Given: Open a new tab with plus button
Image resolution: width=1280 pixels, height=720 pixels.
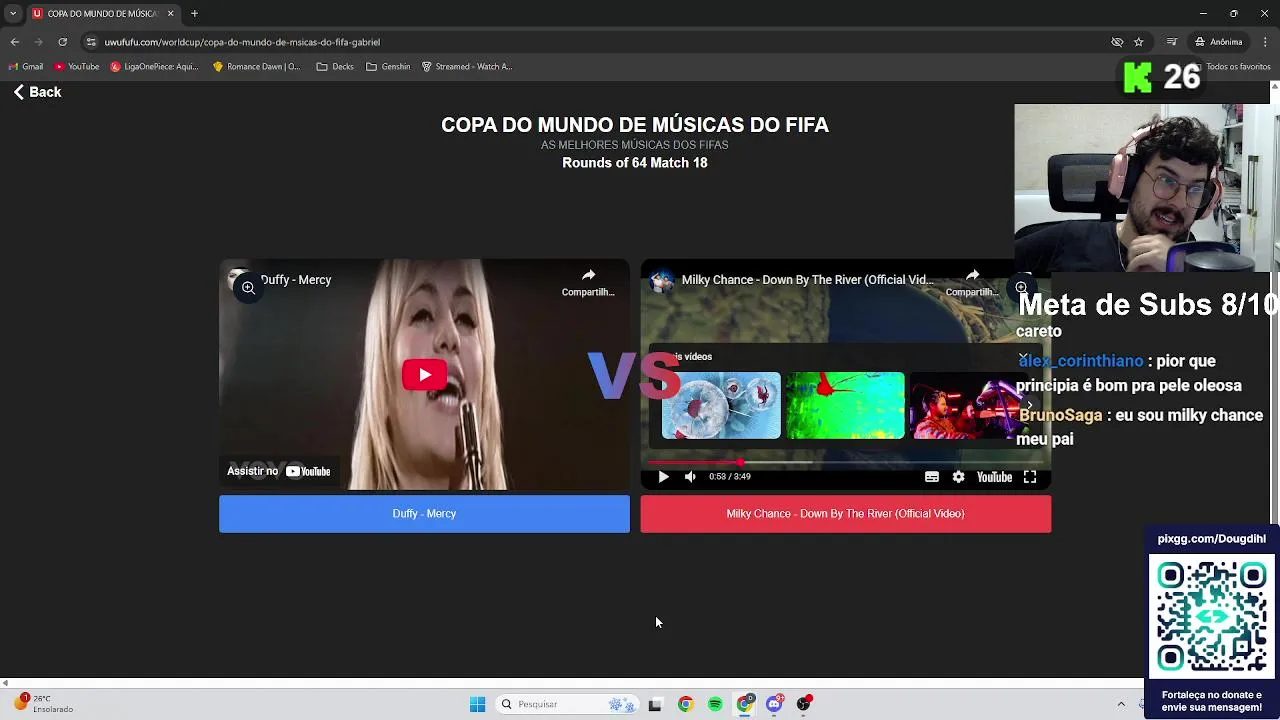Looking at the screenshot, I should 194,14.
